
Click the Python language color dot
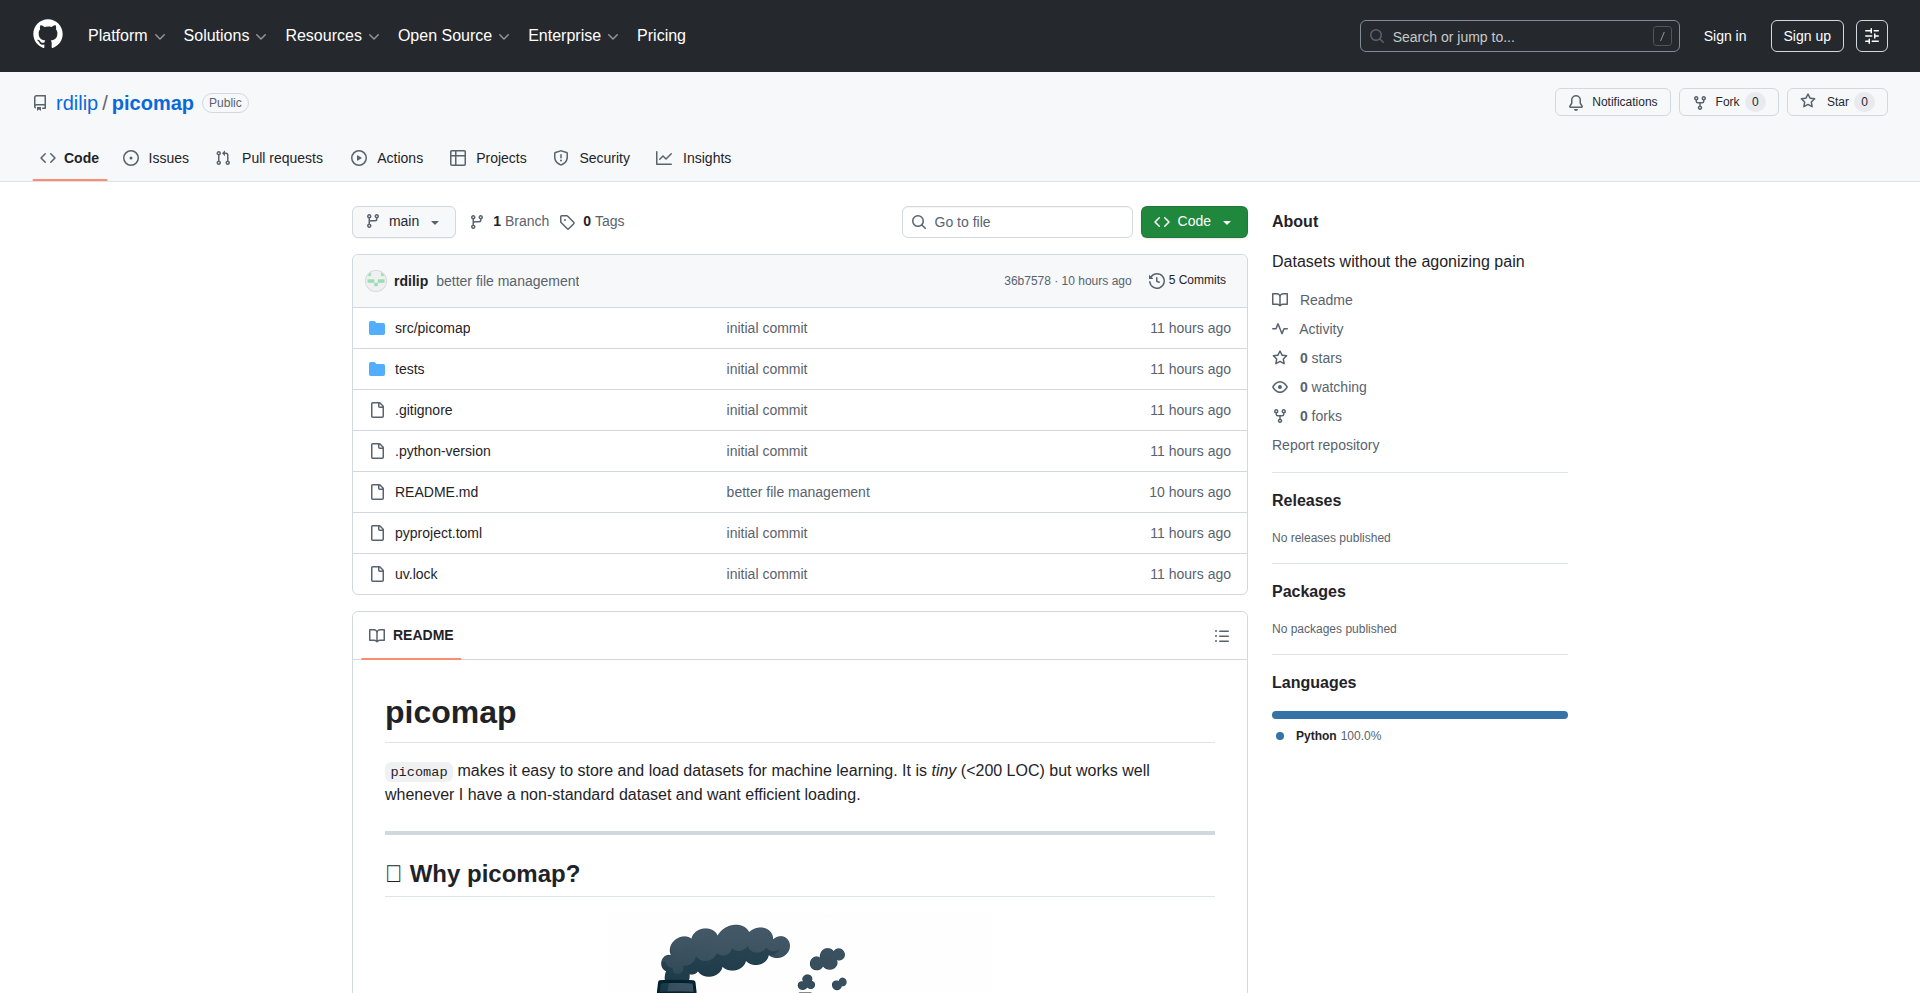point(1280,736)
